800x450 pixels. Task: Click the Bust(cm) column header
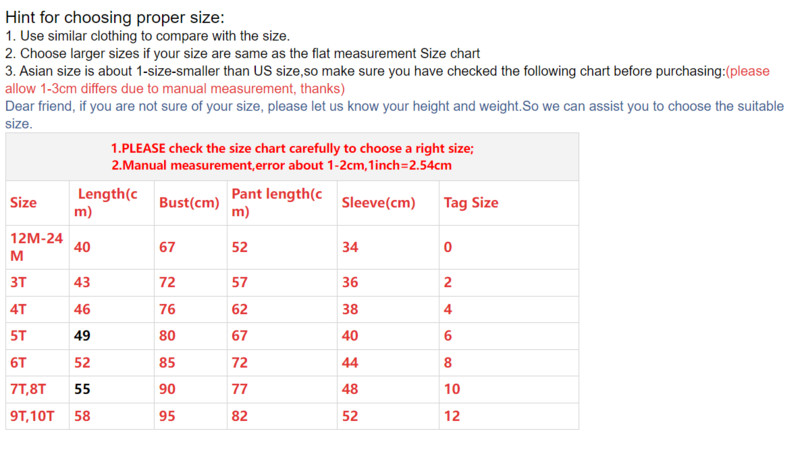click(188, 203)
